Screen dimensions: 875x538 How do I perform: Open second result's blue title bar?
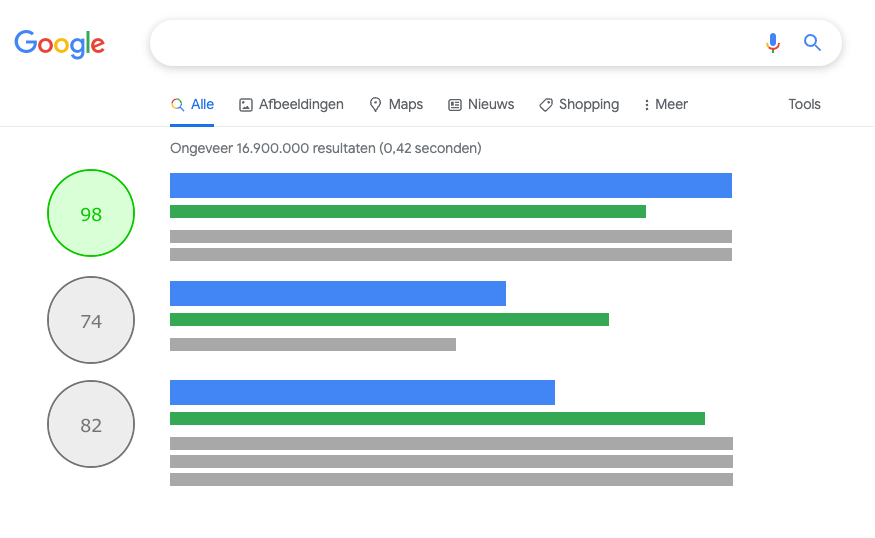click(x=338, y=294)
